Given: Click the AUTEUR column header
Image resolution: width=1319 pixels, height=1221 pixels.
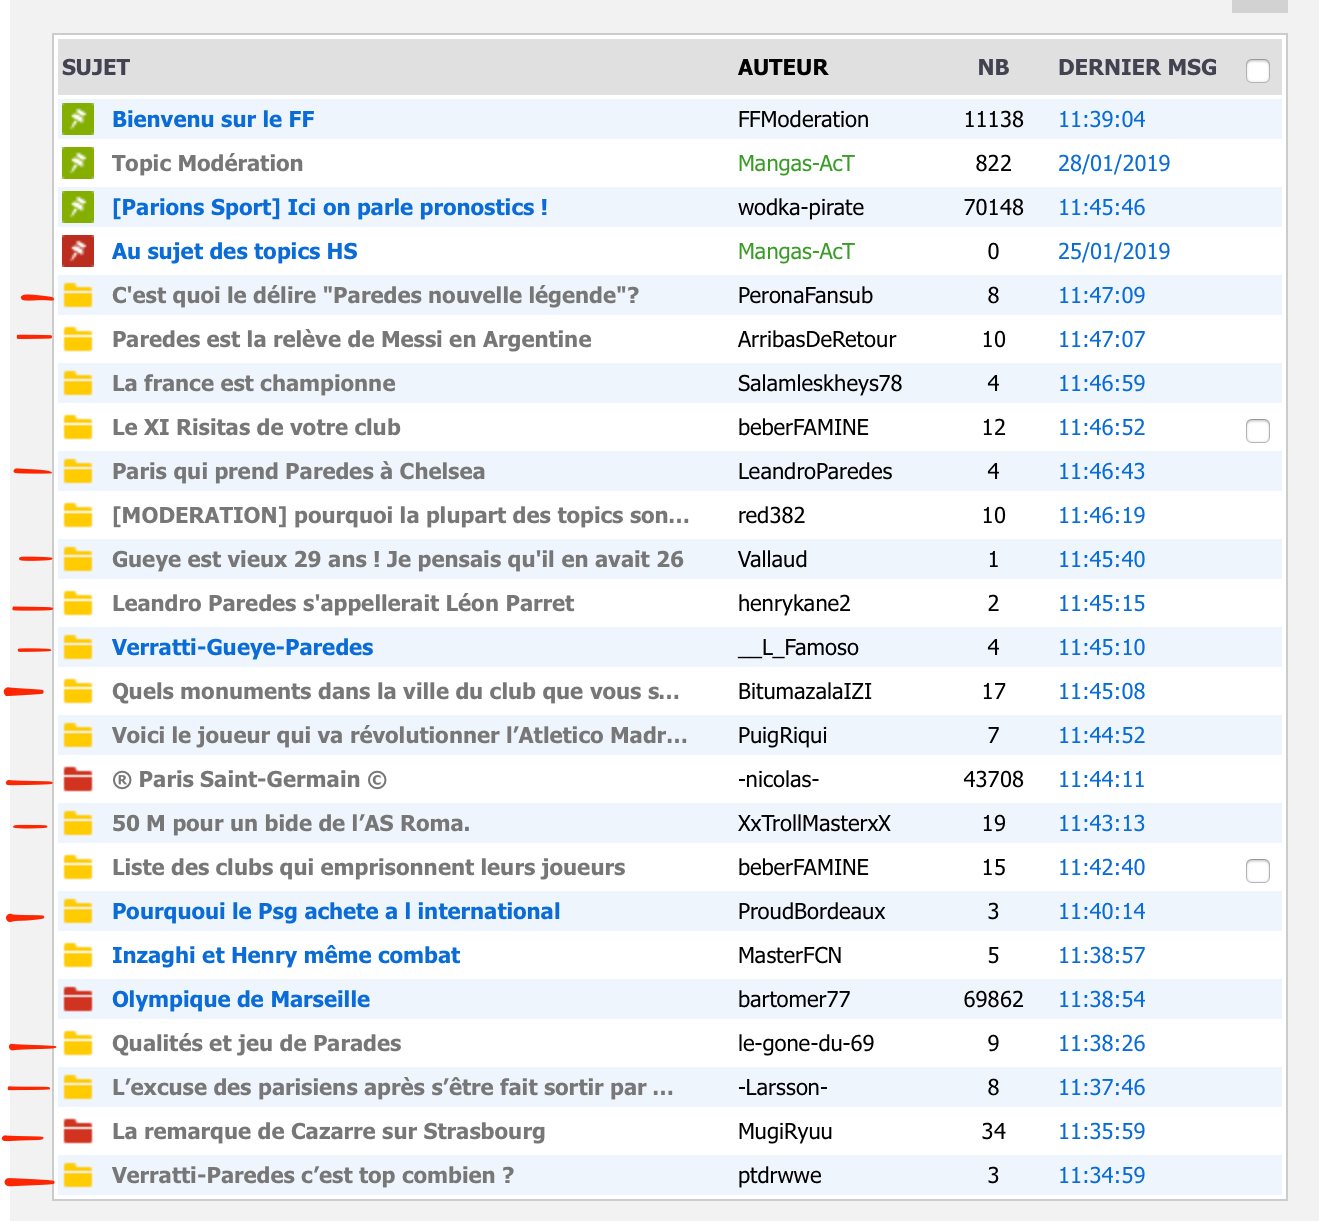Looking at the screenshot, I should click(783, 67).
